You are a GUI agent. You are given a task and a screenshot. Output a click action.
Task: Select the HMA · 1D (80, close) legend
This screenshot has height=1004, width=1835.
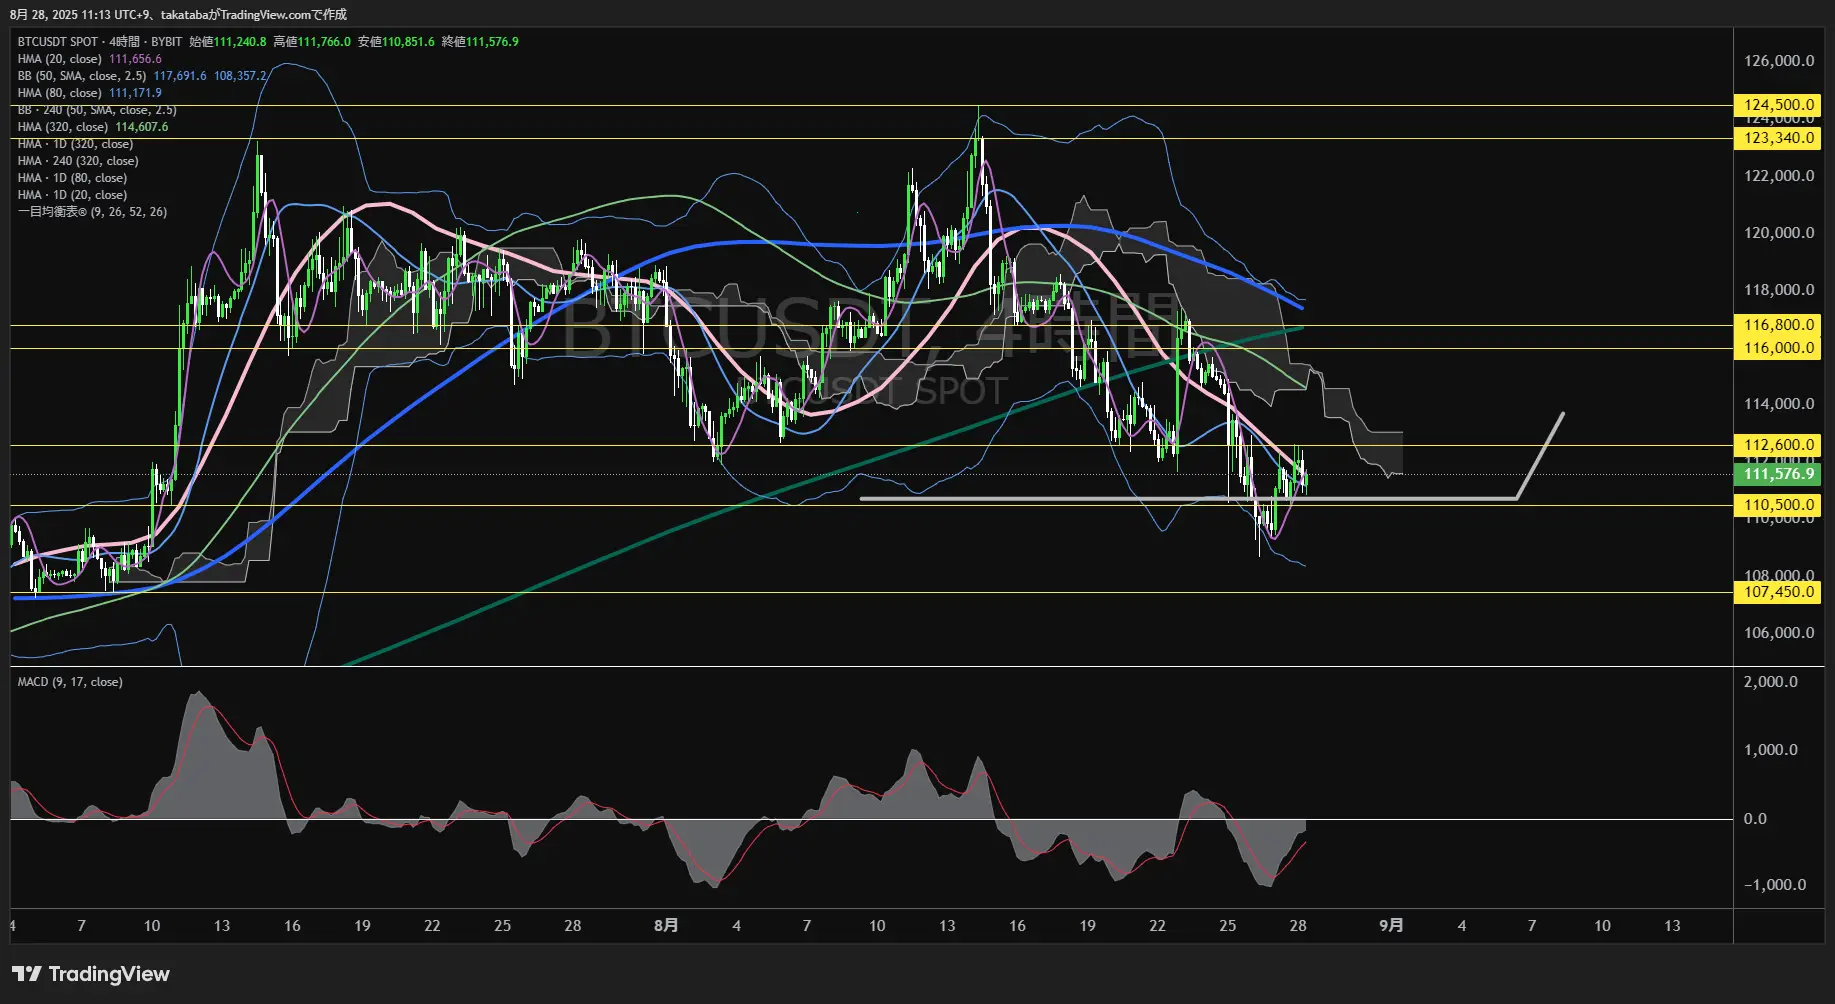pos(72,178)
